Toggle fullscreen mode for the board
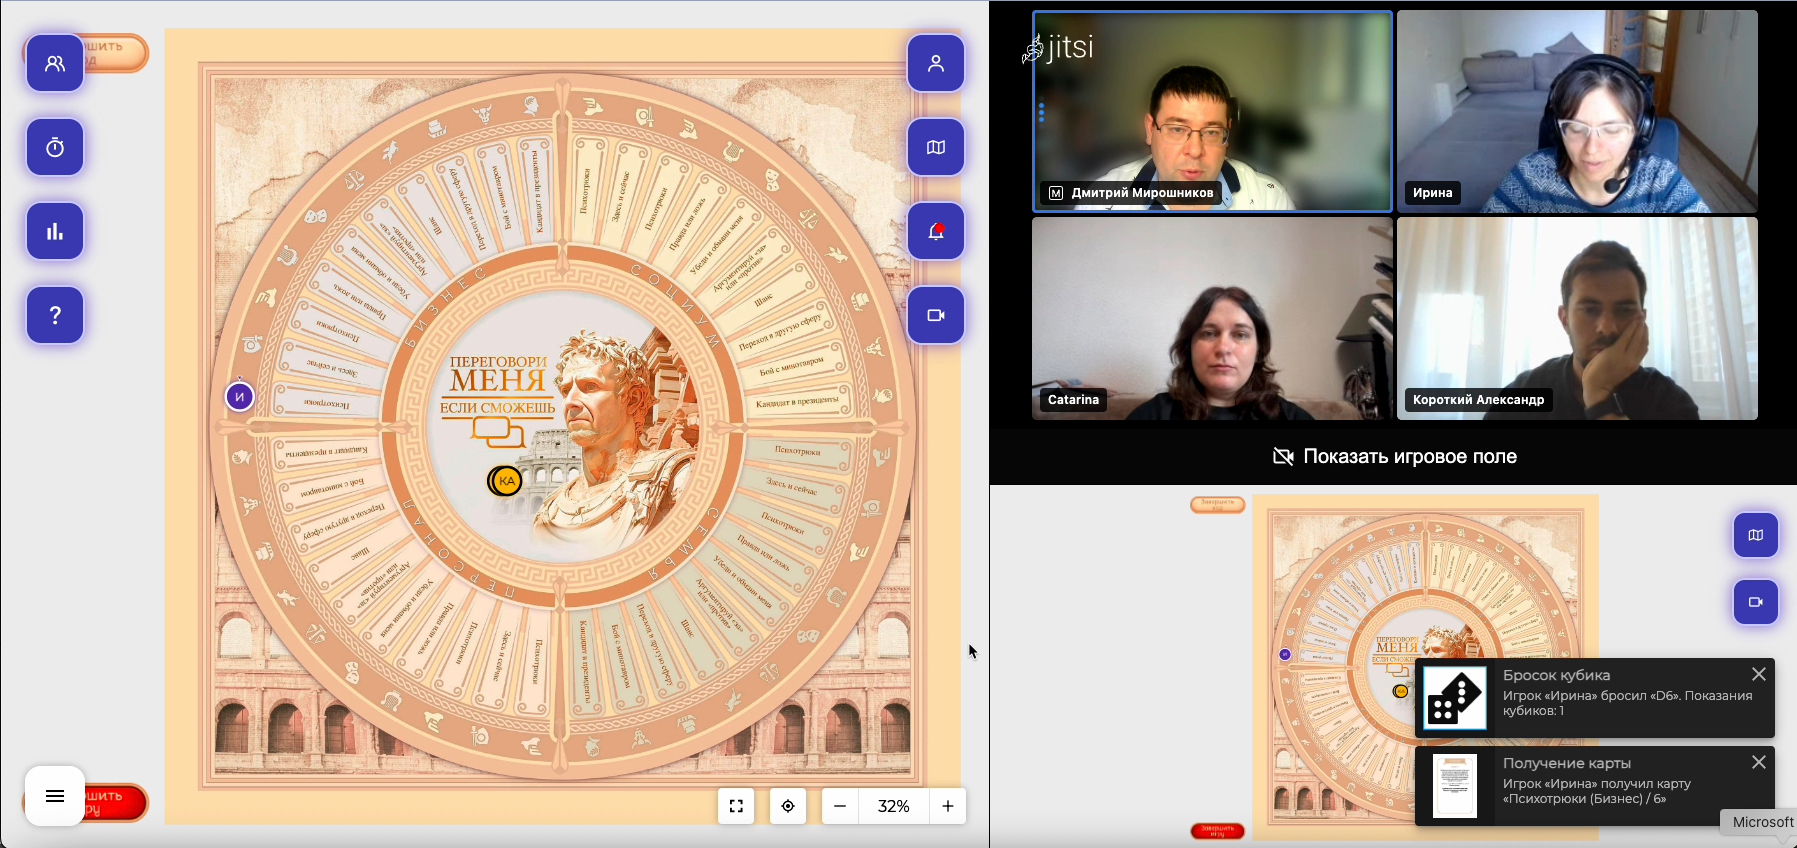Screen dimensions: 1797x848 (x=736, y=806)
